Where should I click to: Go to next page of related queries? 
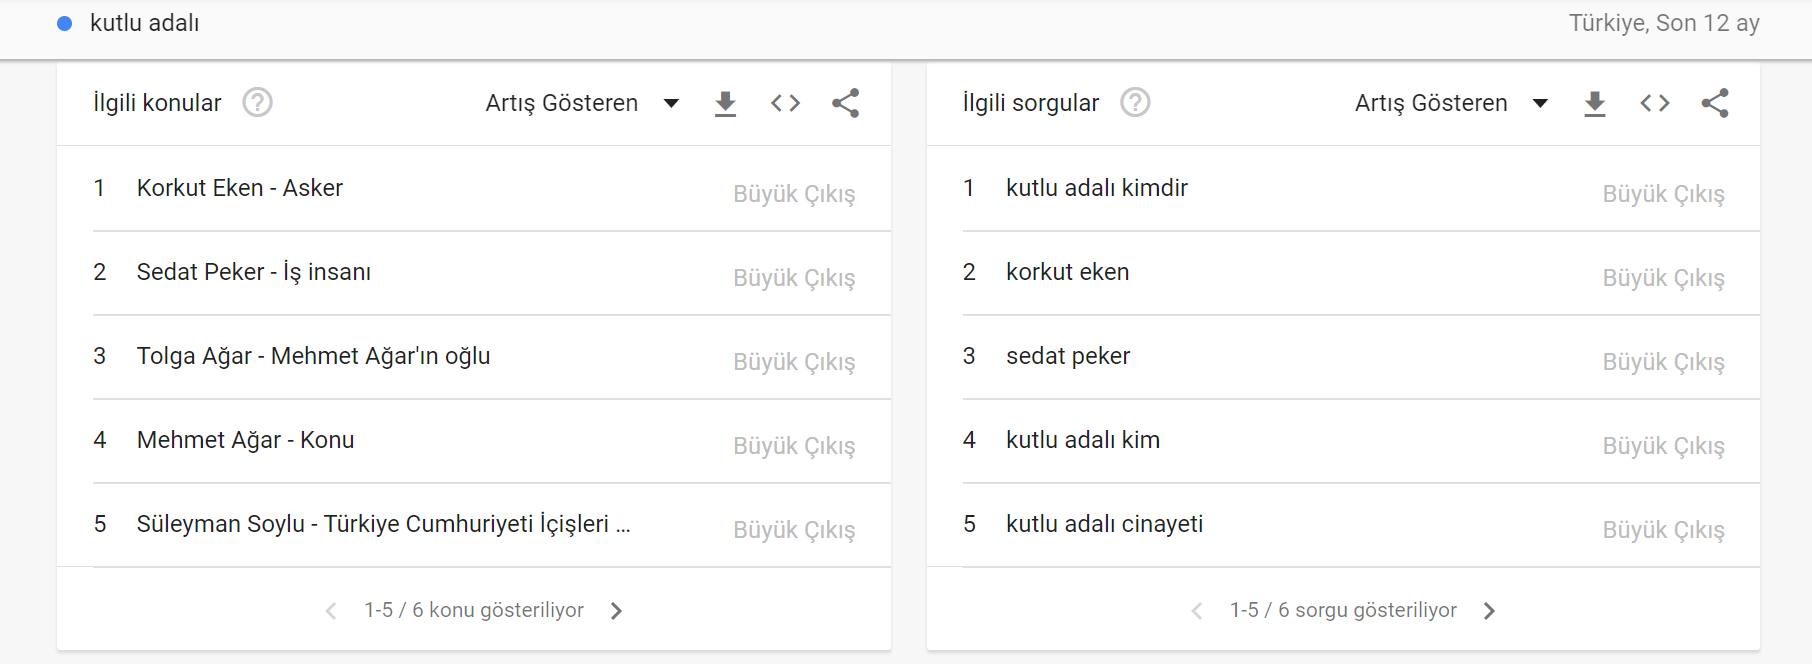tap(1489, 611)
